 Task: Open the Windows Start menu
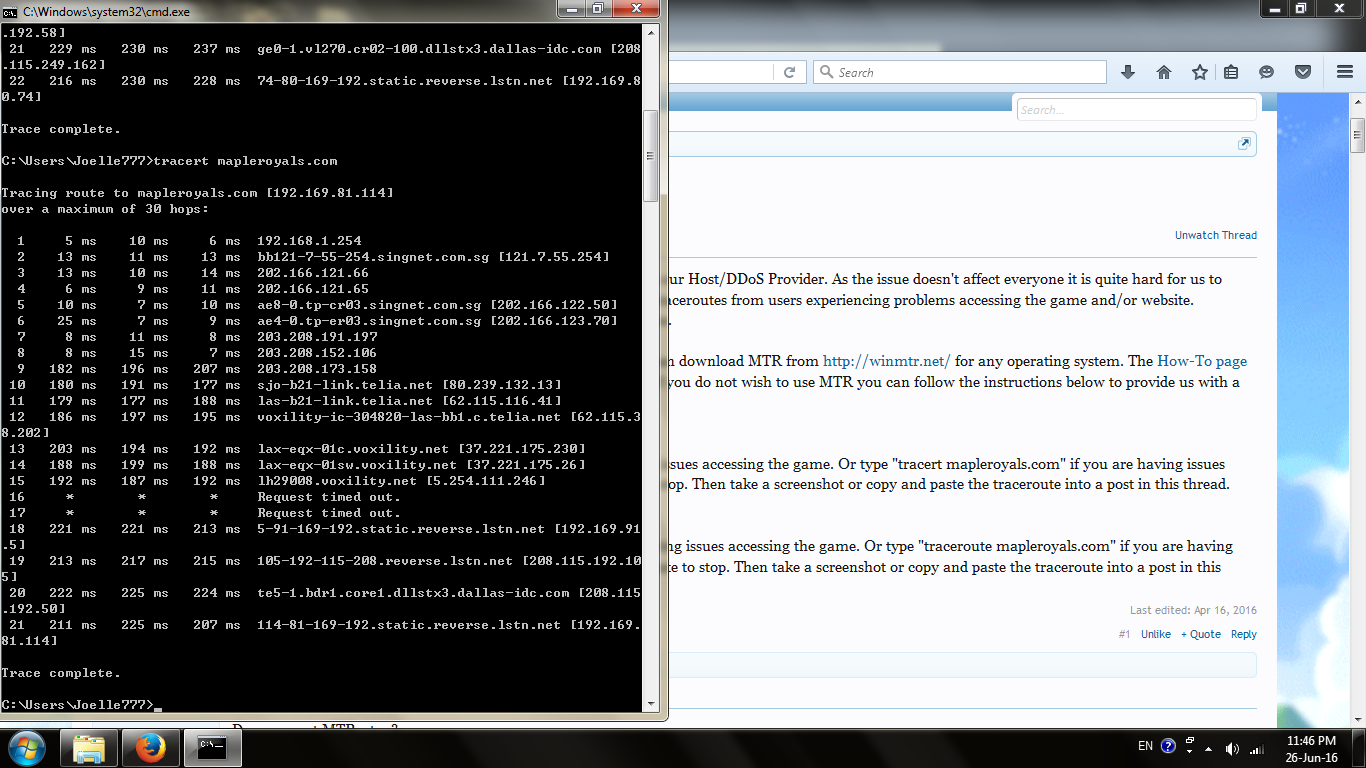pos(26,748)
